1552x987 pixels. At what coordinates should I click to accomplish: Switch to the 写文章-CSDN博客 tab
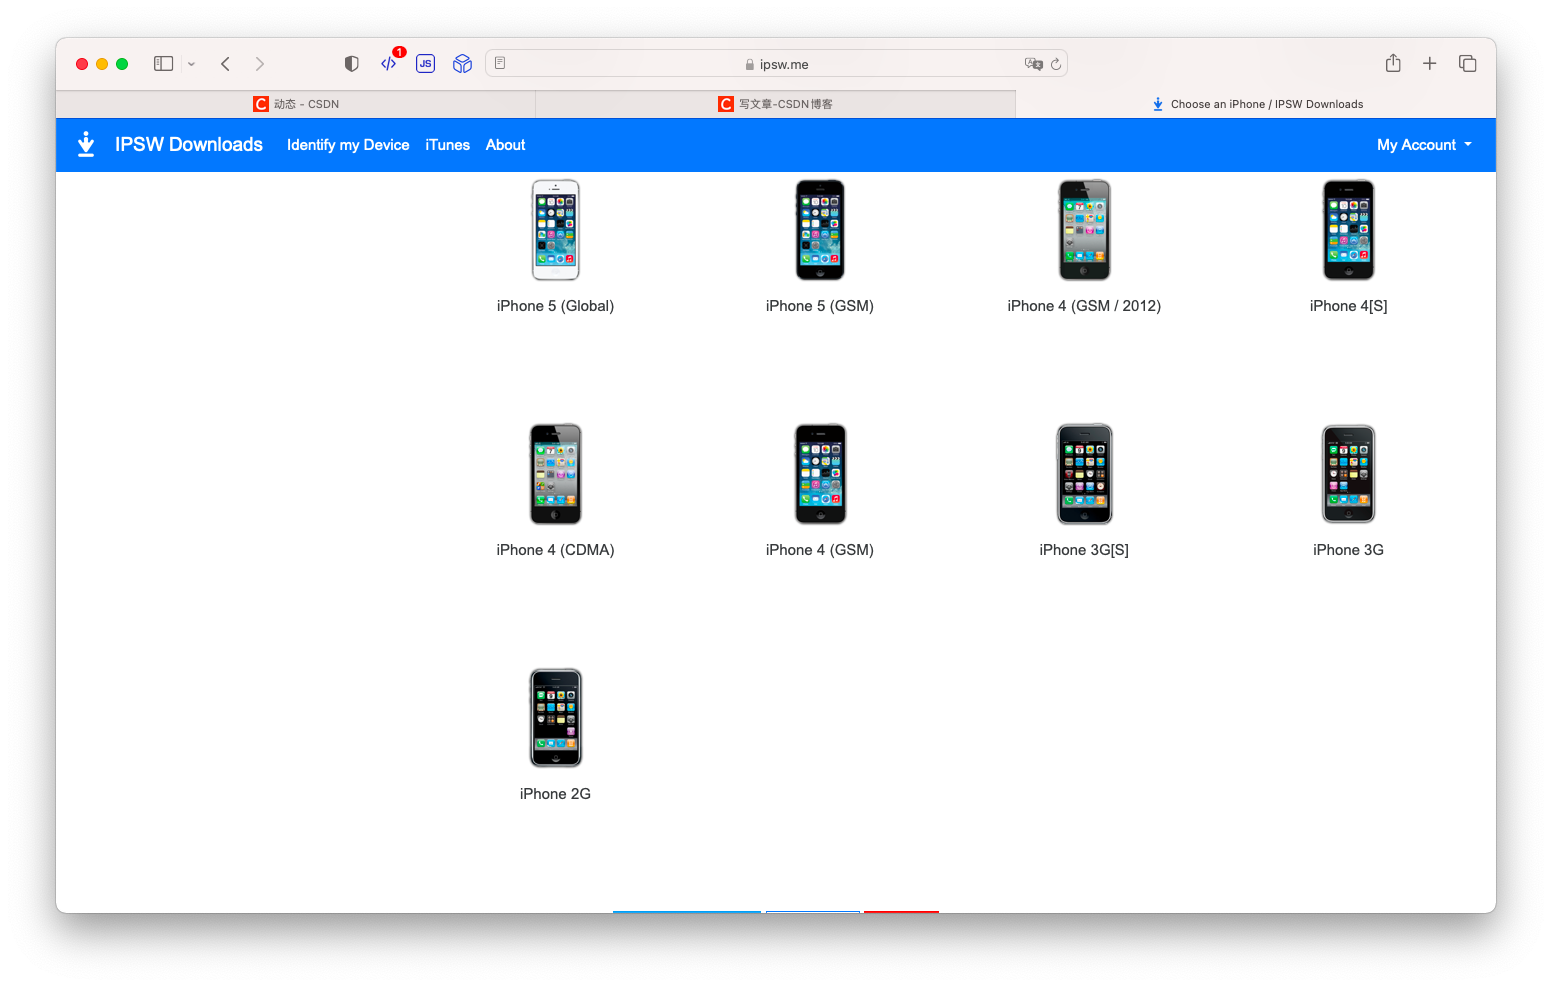coord(776,104)
